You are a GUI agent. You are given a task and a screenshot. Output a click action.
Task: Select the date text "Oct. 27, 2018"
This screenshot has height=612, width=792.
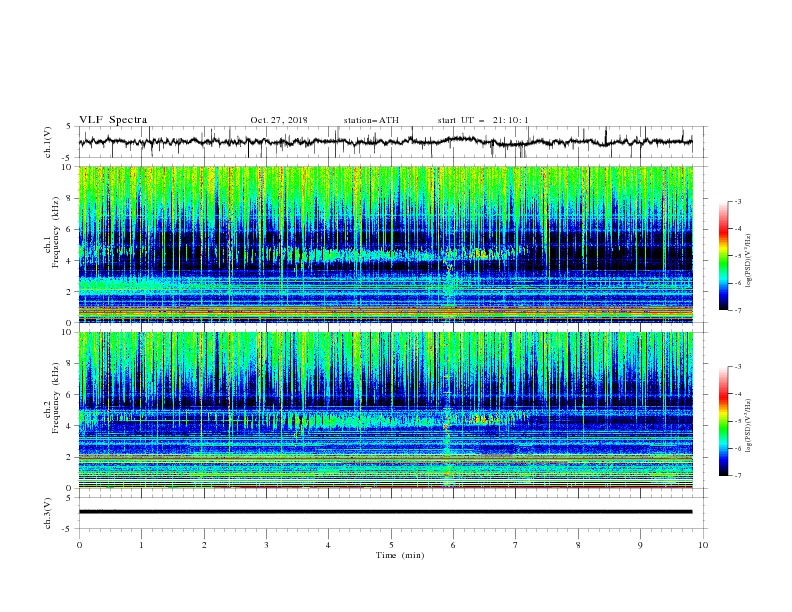279,120
